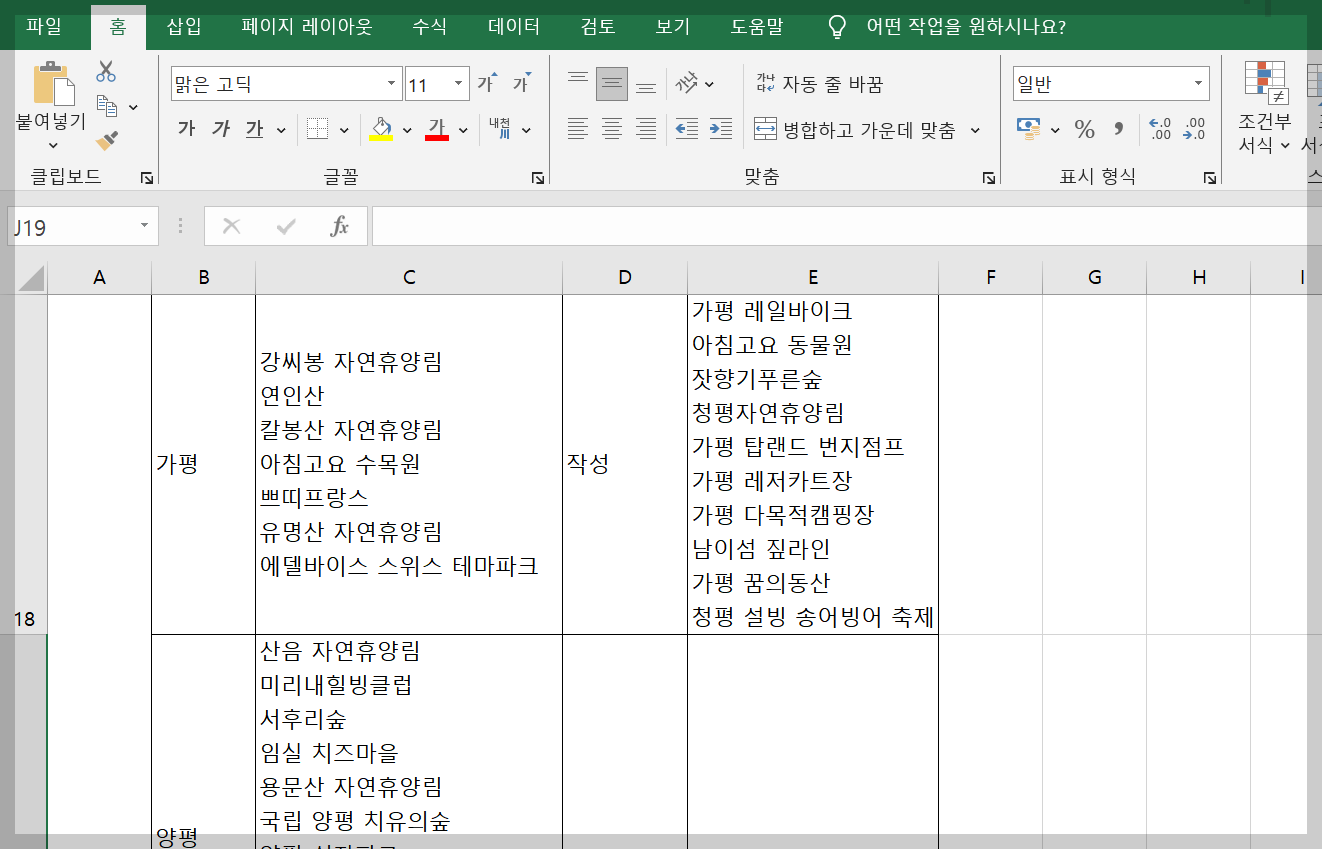Viewport: 1322px width, 849px height.
Task: Click the 자동 줄 바꿈 wrap text icon
Action: click(x=765, y=83)
